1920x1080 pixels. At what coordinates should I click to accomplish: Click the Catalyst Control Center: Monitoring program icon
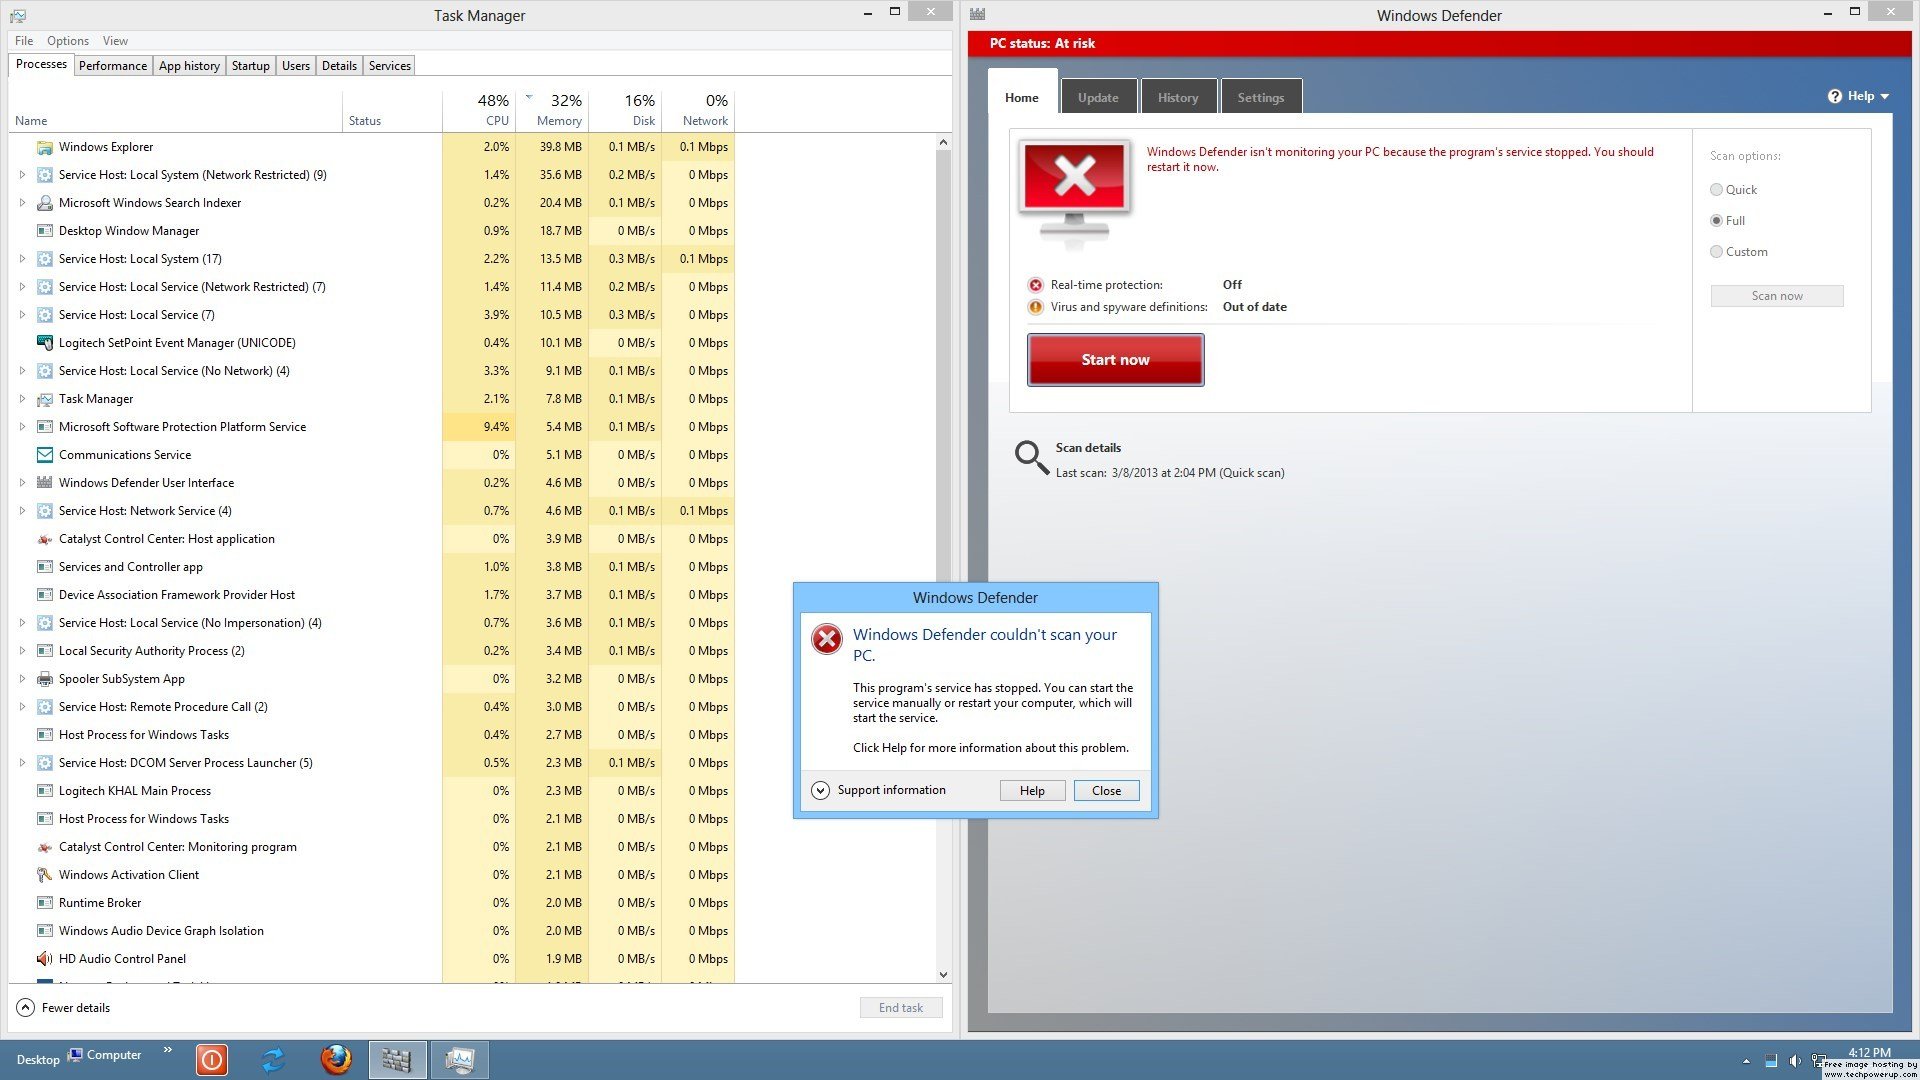click(x=44, y=847)
